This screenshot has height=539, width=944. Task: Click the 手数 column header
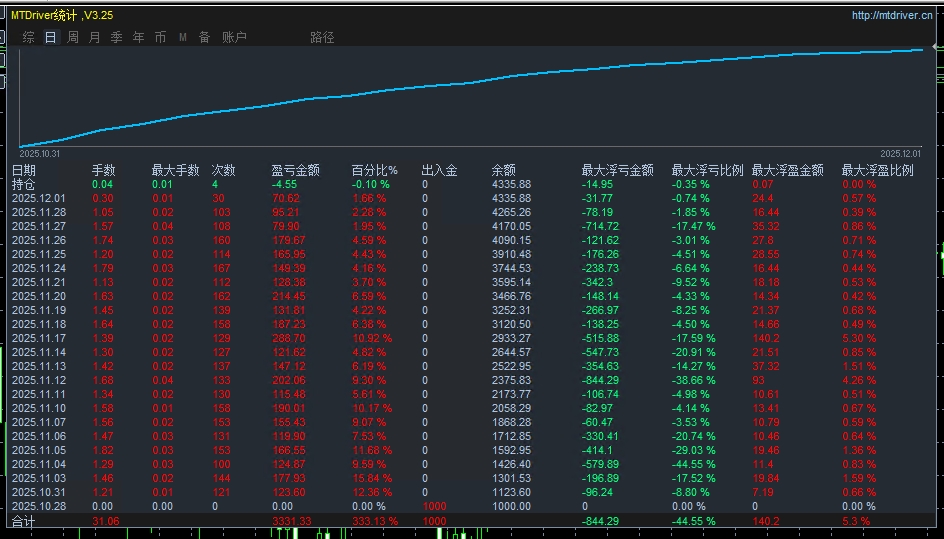tap(103, 170)
